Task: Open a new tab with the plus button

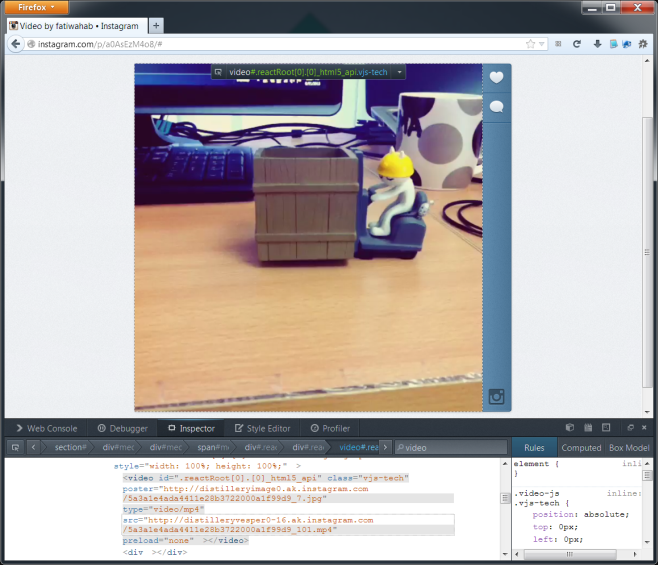Action: (x=157, y=25)
